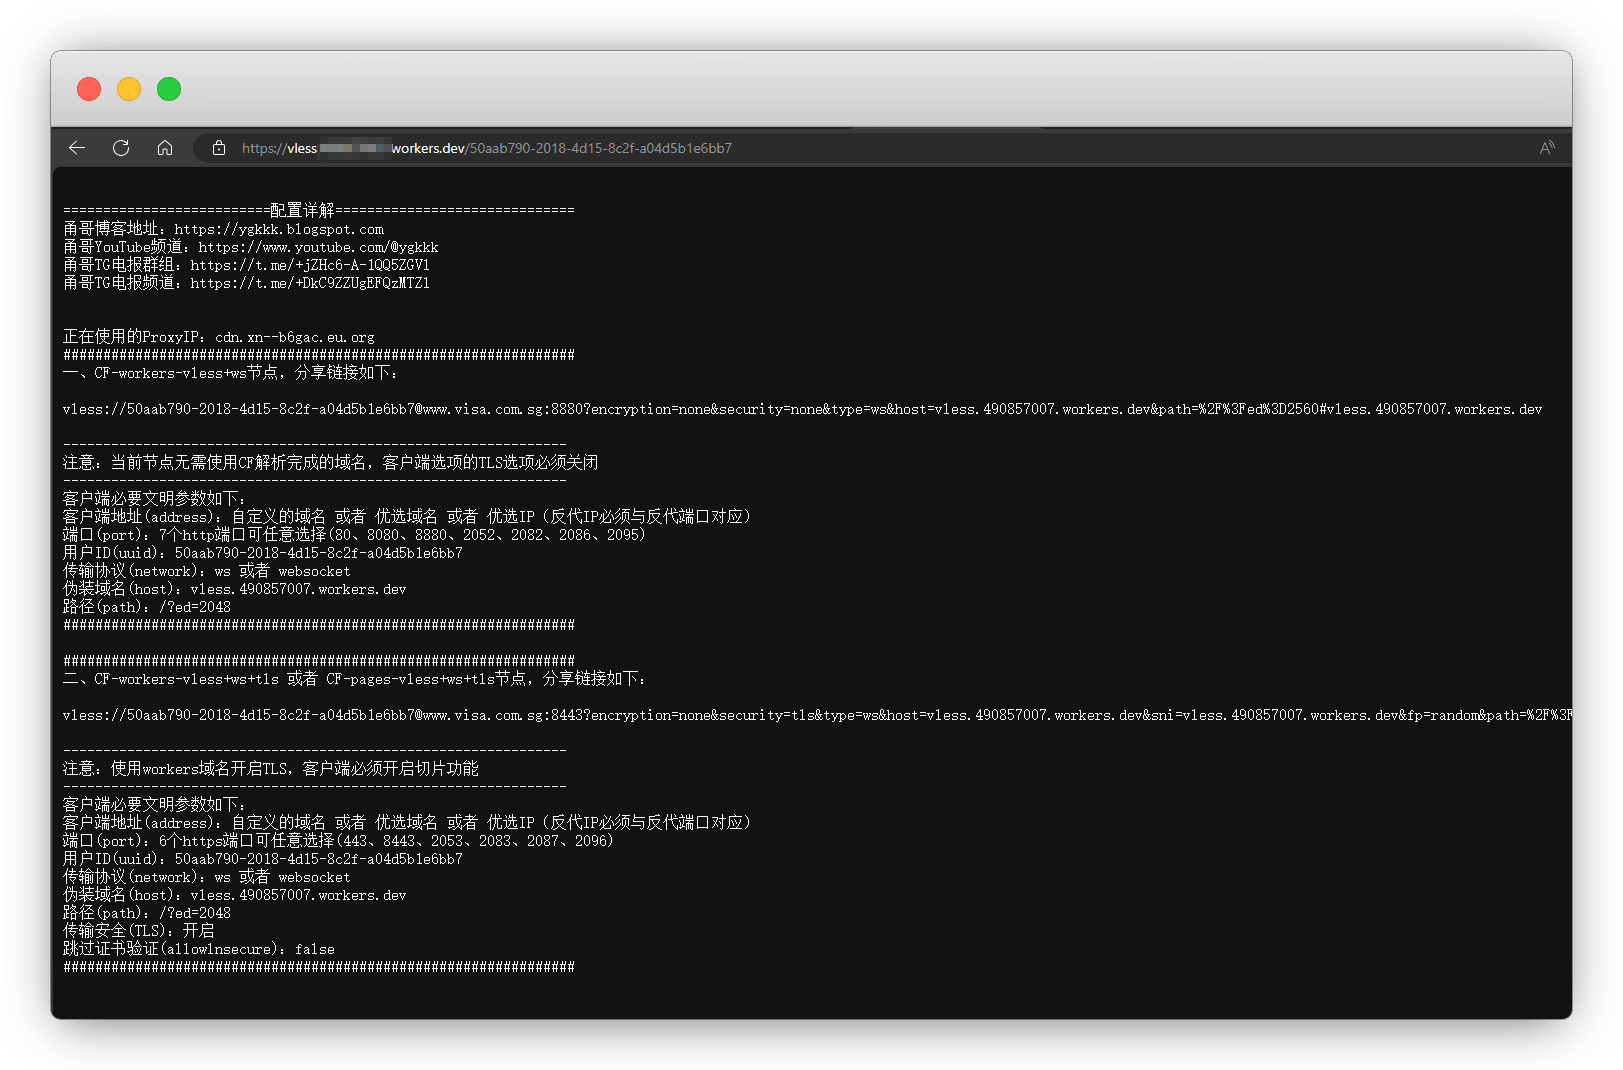1623x1070 pixels.
Task: Click the allowInsecure false line
Action: point(199,949)
